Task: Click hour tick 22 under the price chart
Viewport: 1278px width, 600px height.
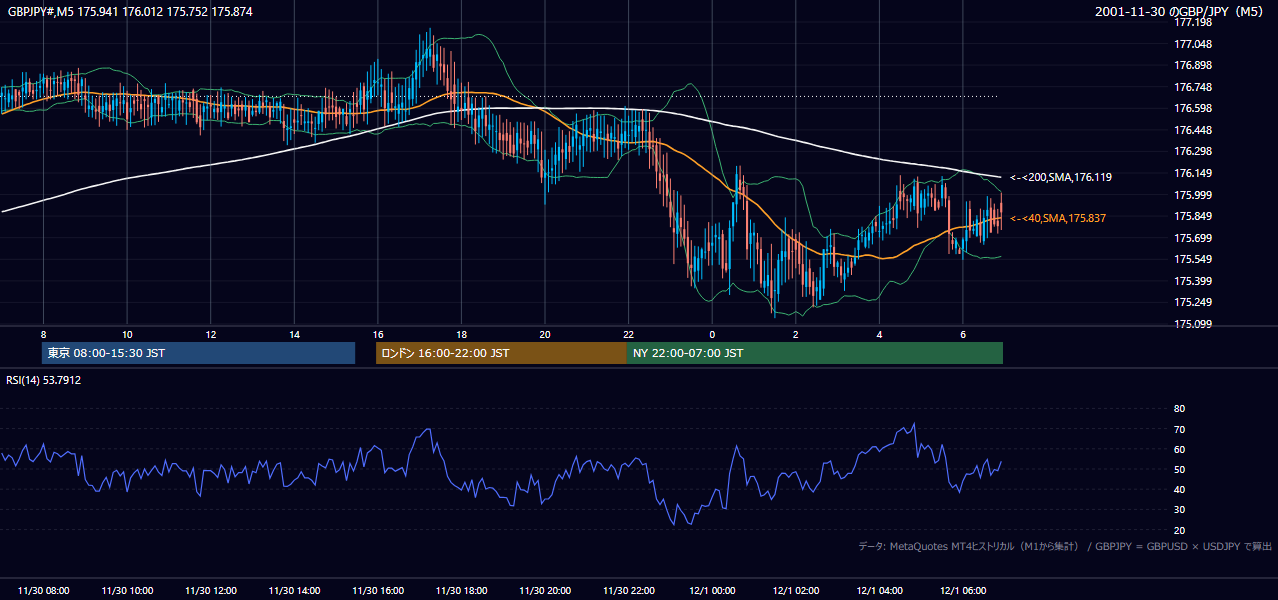Action: [x=628, y=334]
